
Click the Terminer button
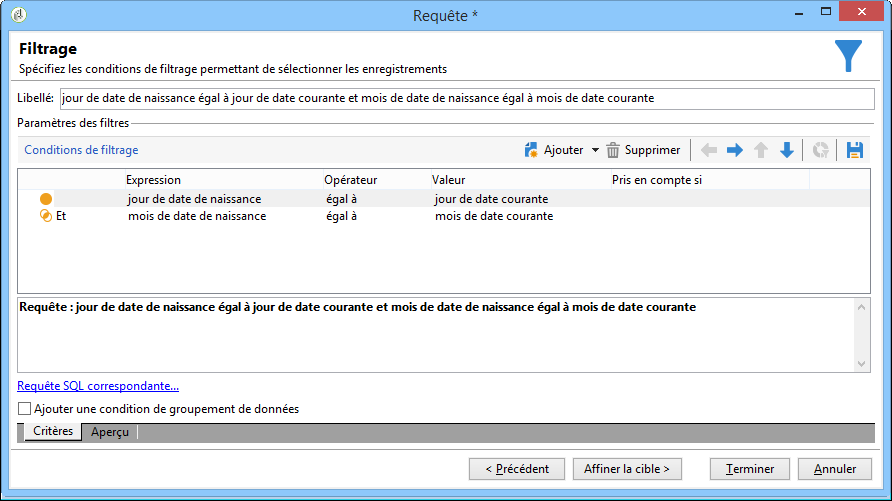pyautogui.click(x=750, y=469)
